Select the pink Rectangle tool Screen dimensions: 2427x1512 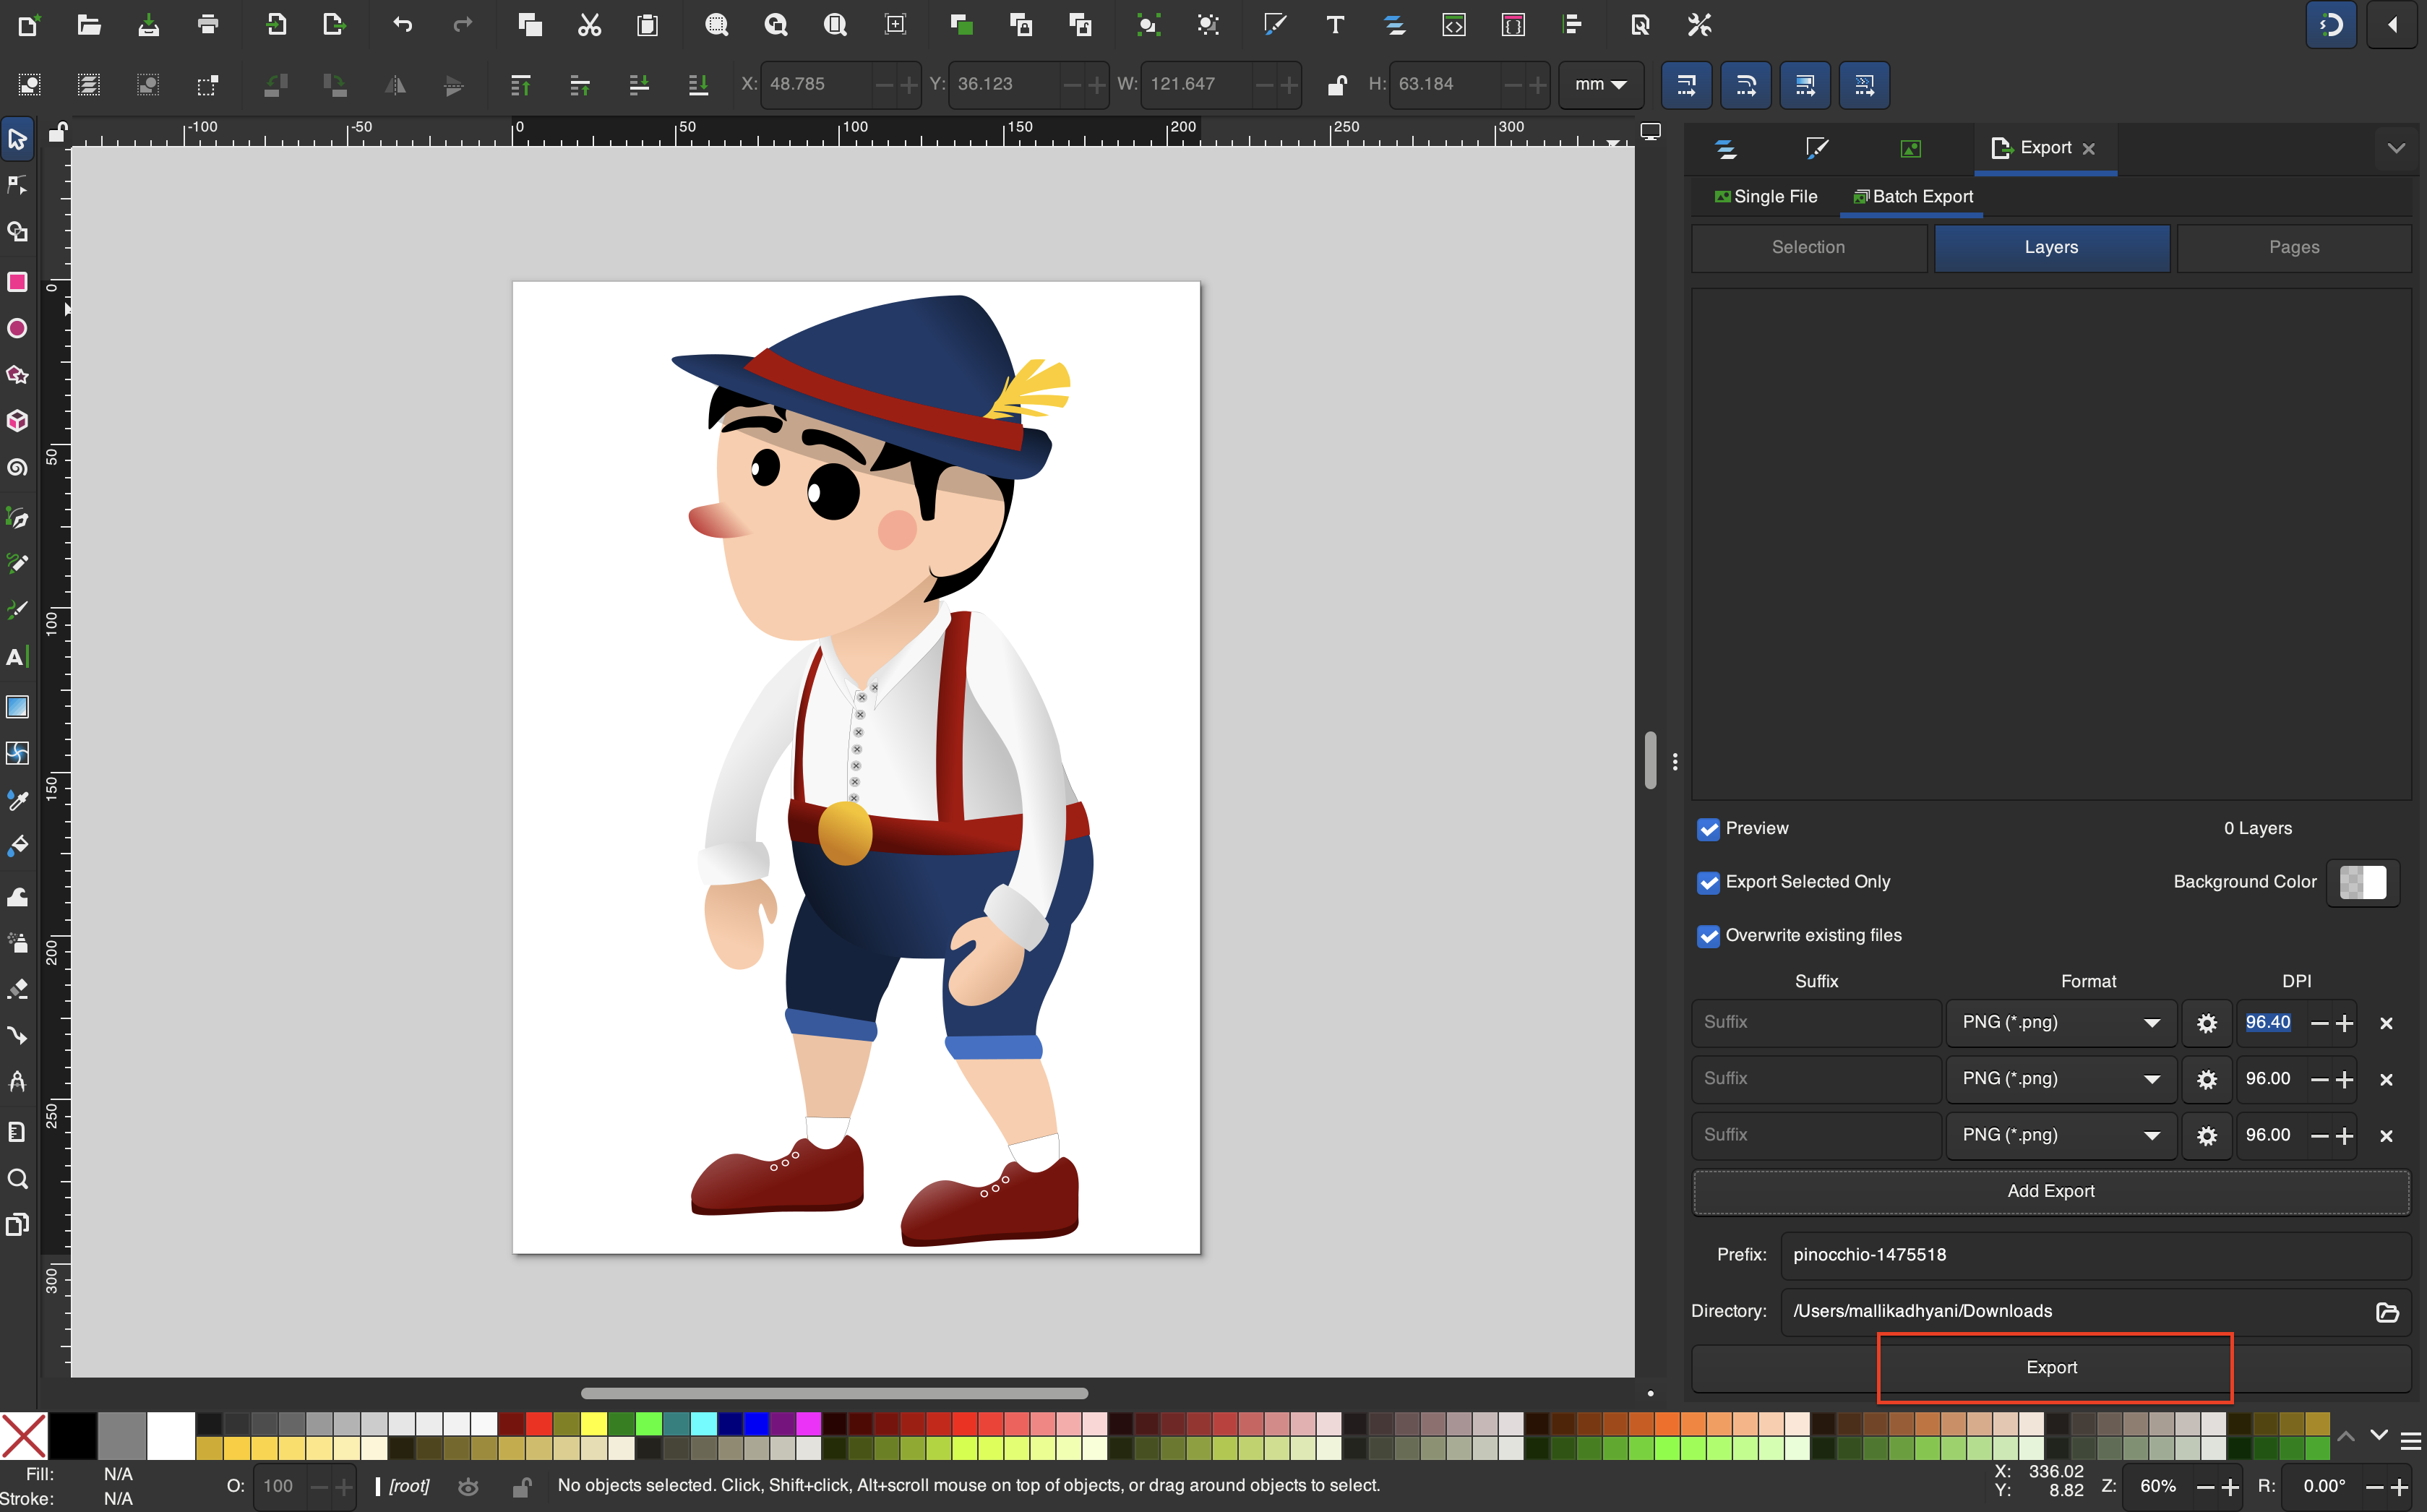[x=17, y=281]
